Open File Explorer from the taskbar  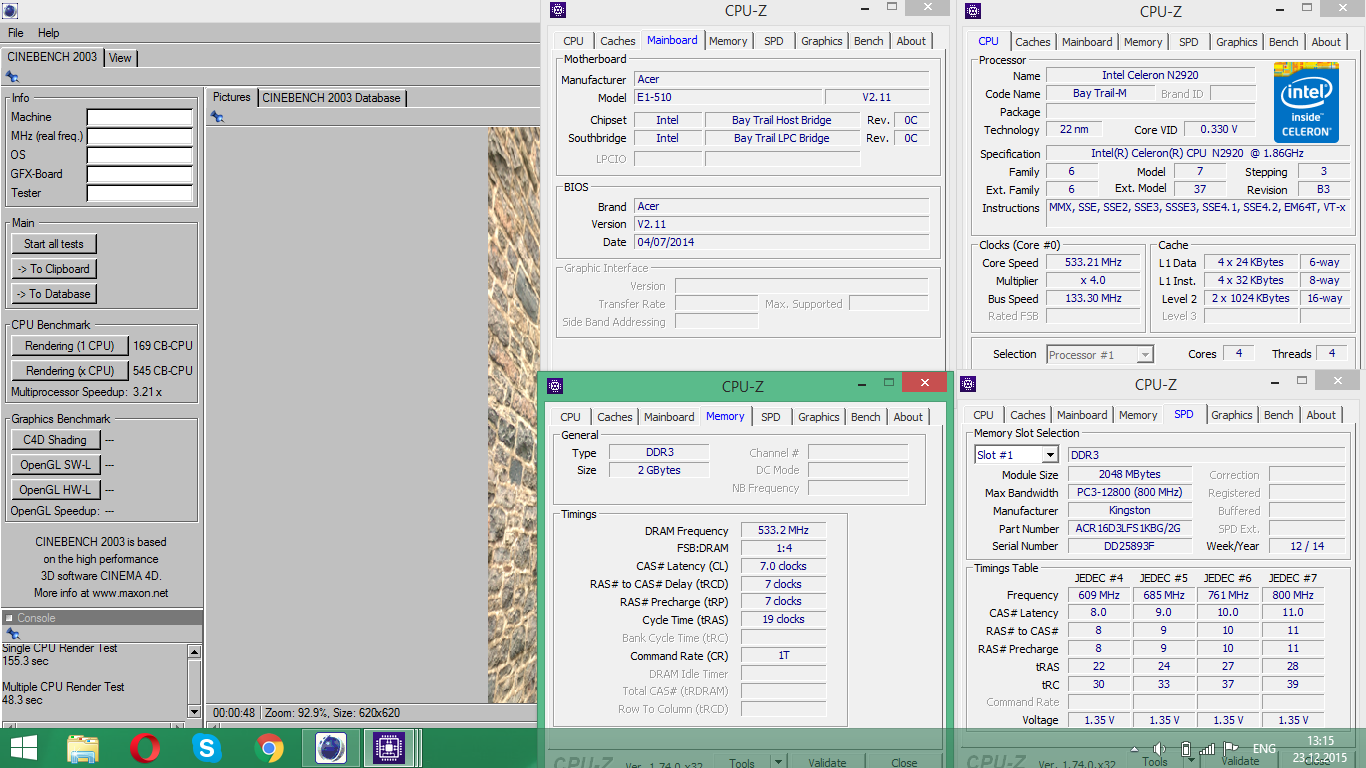coord(83,748)
